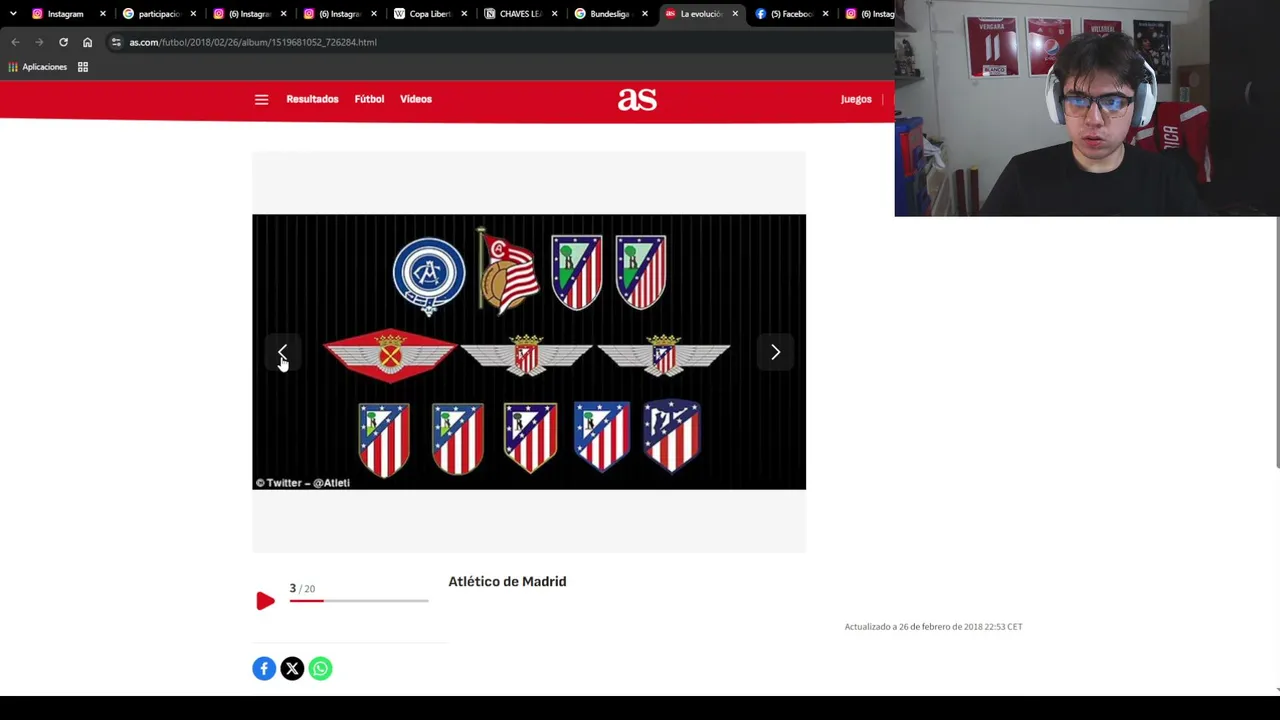Close the Copa Libert tab
This screenshot has height=720, width=1280.
click(x=464, y=14)
